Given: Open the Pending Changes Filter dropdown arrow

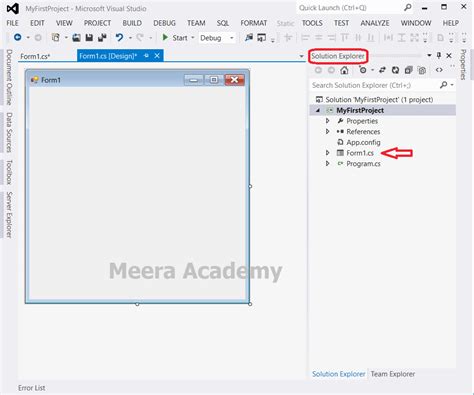Looking at the screenshot, I should click(372, 70).
